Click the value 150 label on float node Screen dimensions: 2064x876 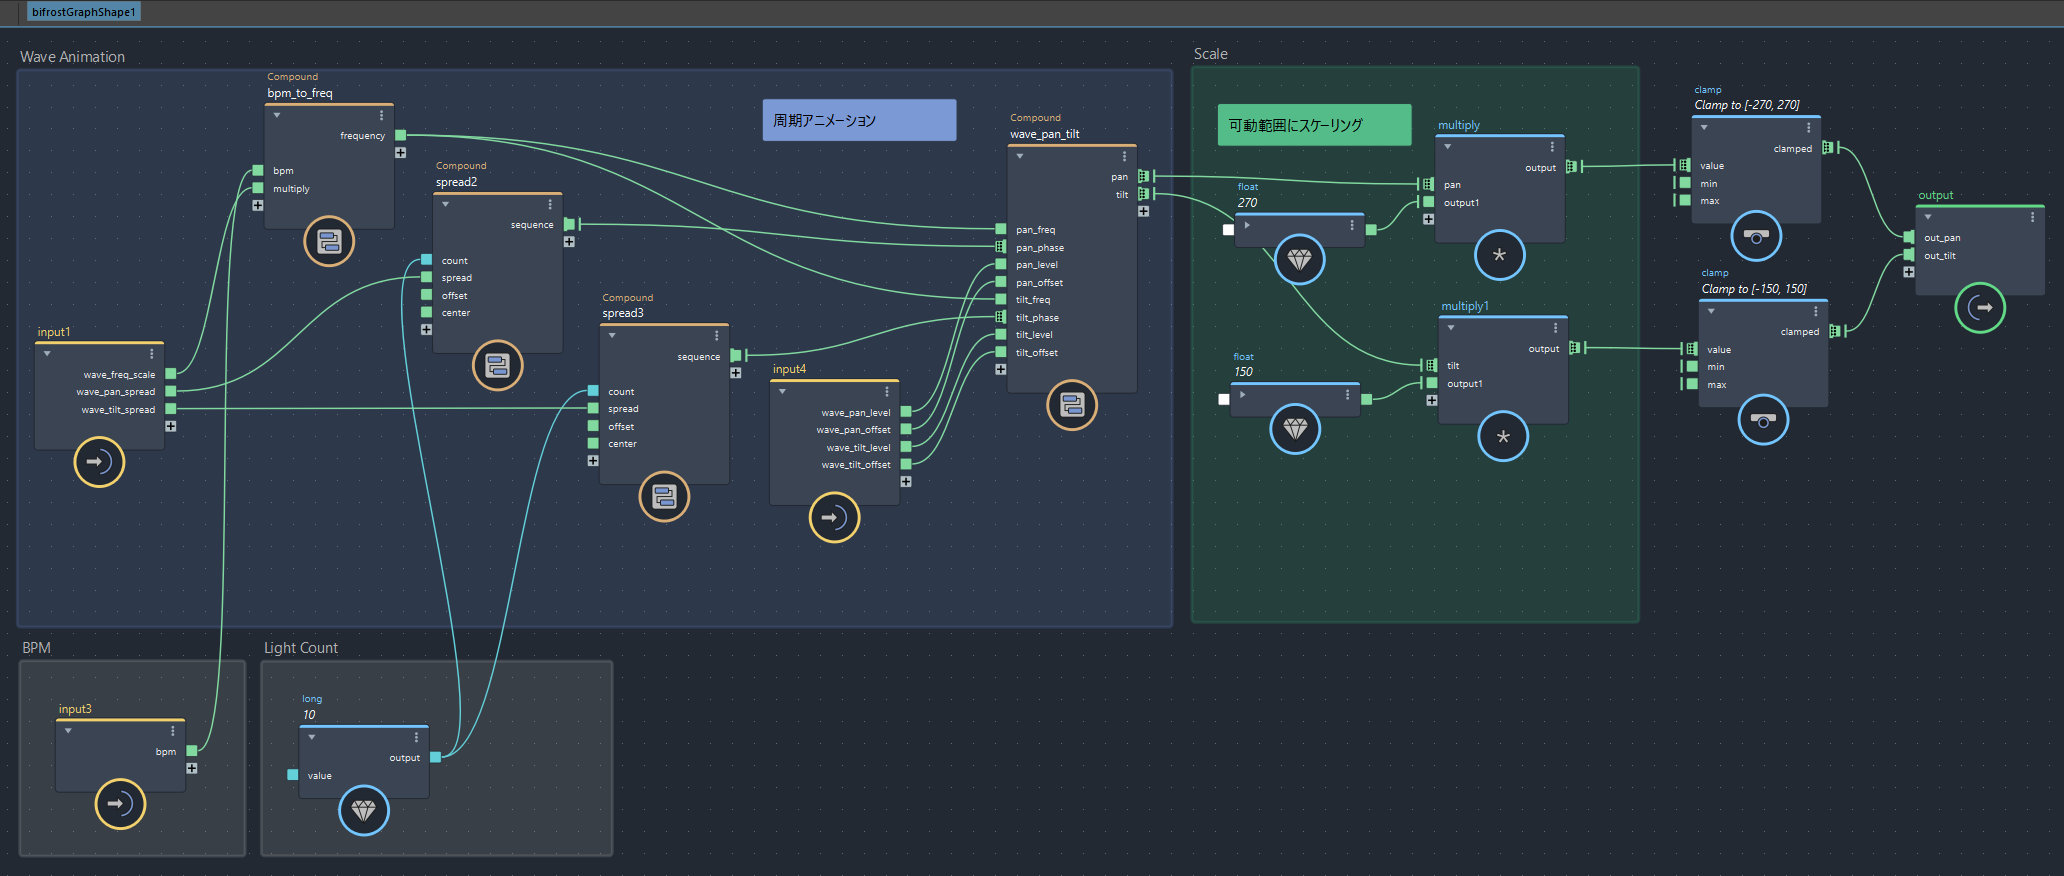[x=1243, y=372]
